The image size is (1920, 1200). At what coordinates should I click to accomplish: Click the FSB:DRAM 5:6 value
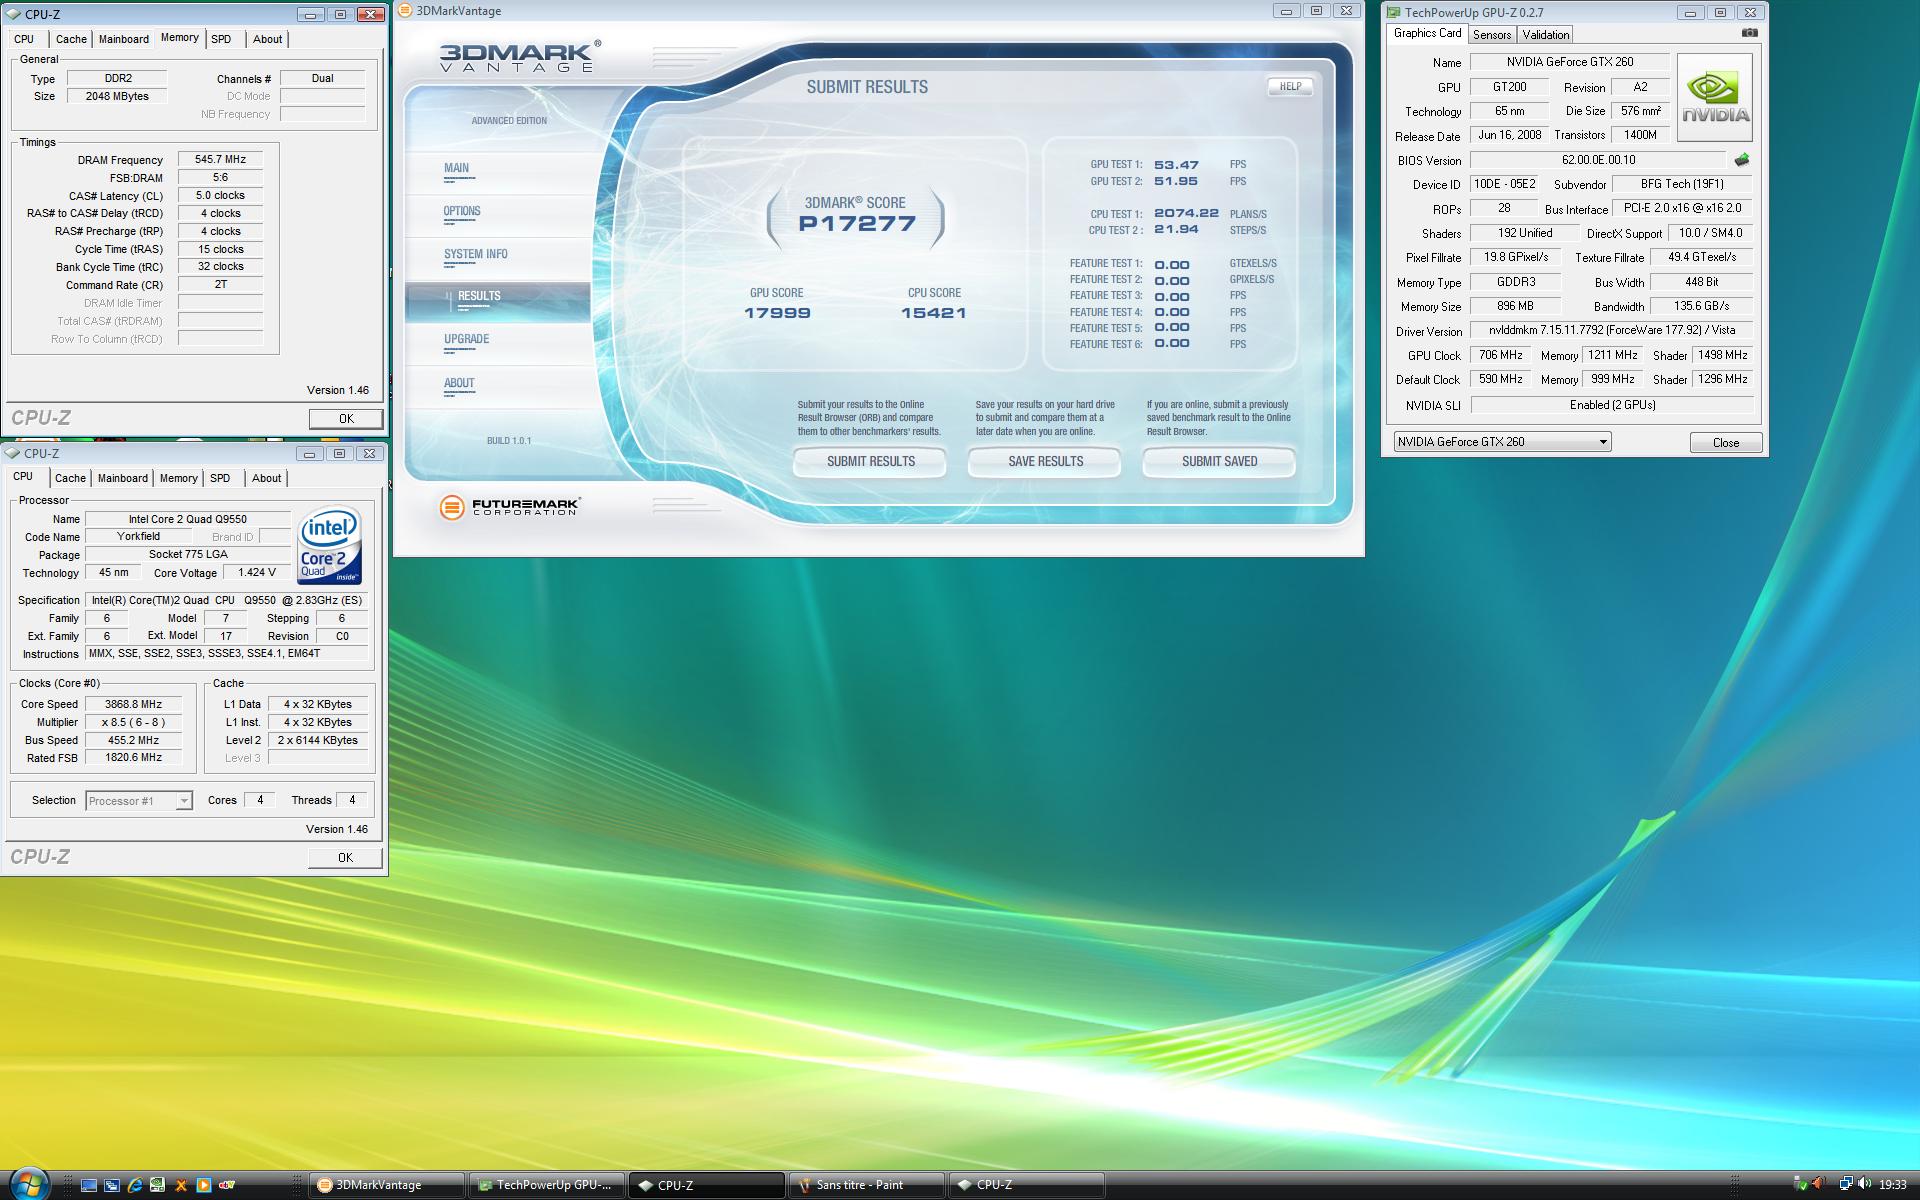(x=220, y=177)
